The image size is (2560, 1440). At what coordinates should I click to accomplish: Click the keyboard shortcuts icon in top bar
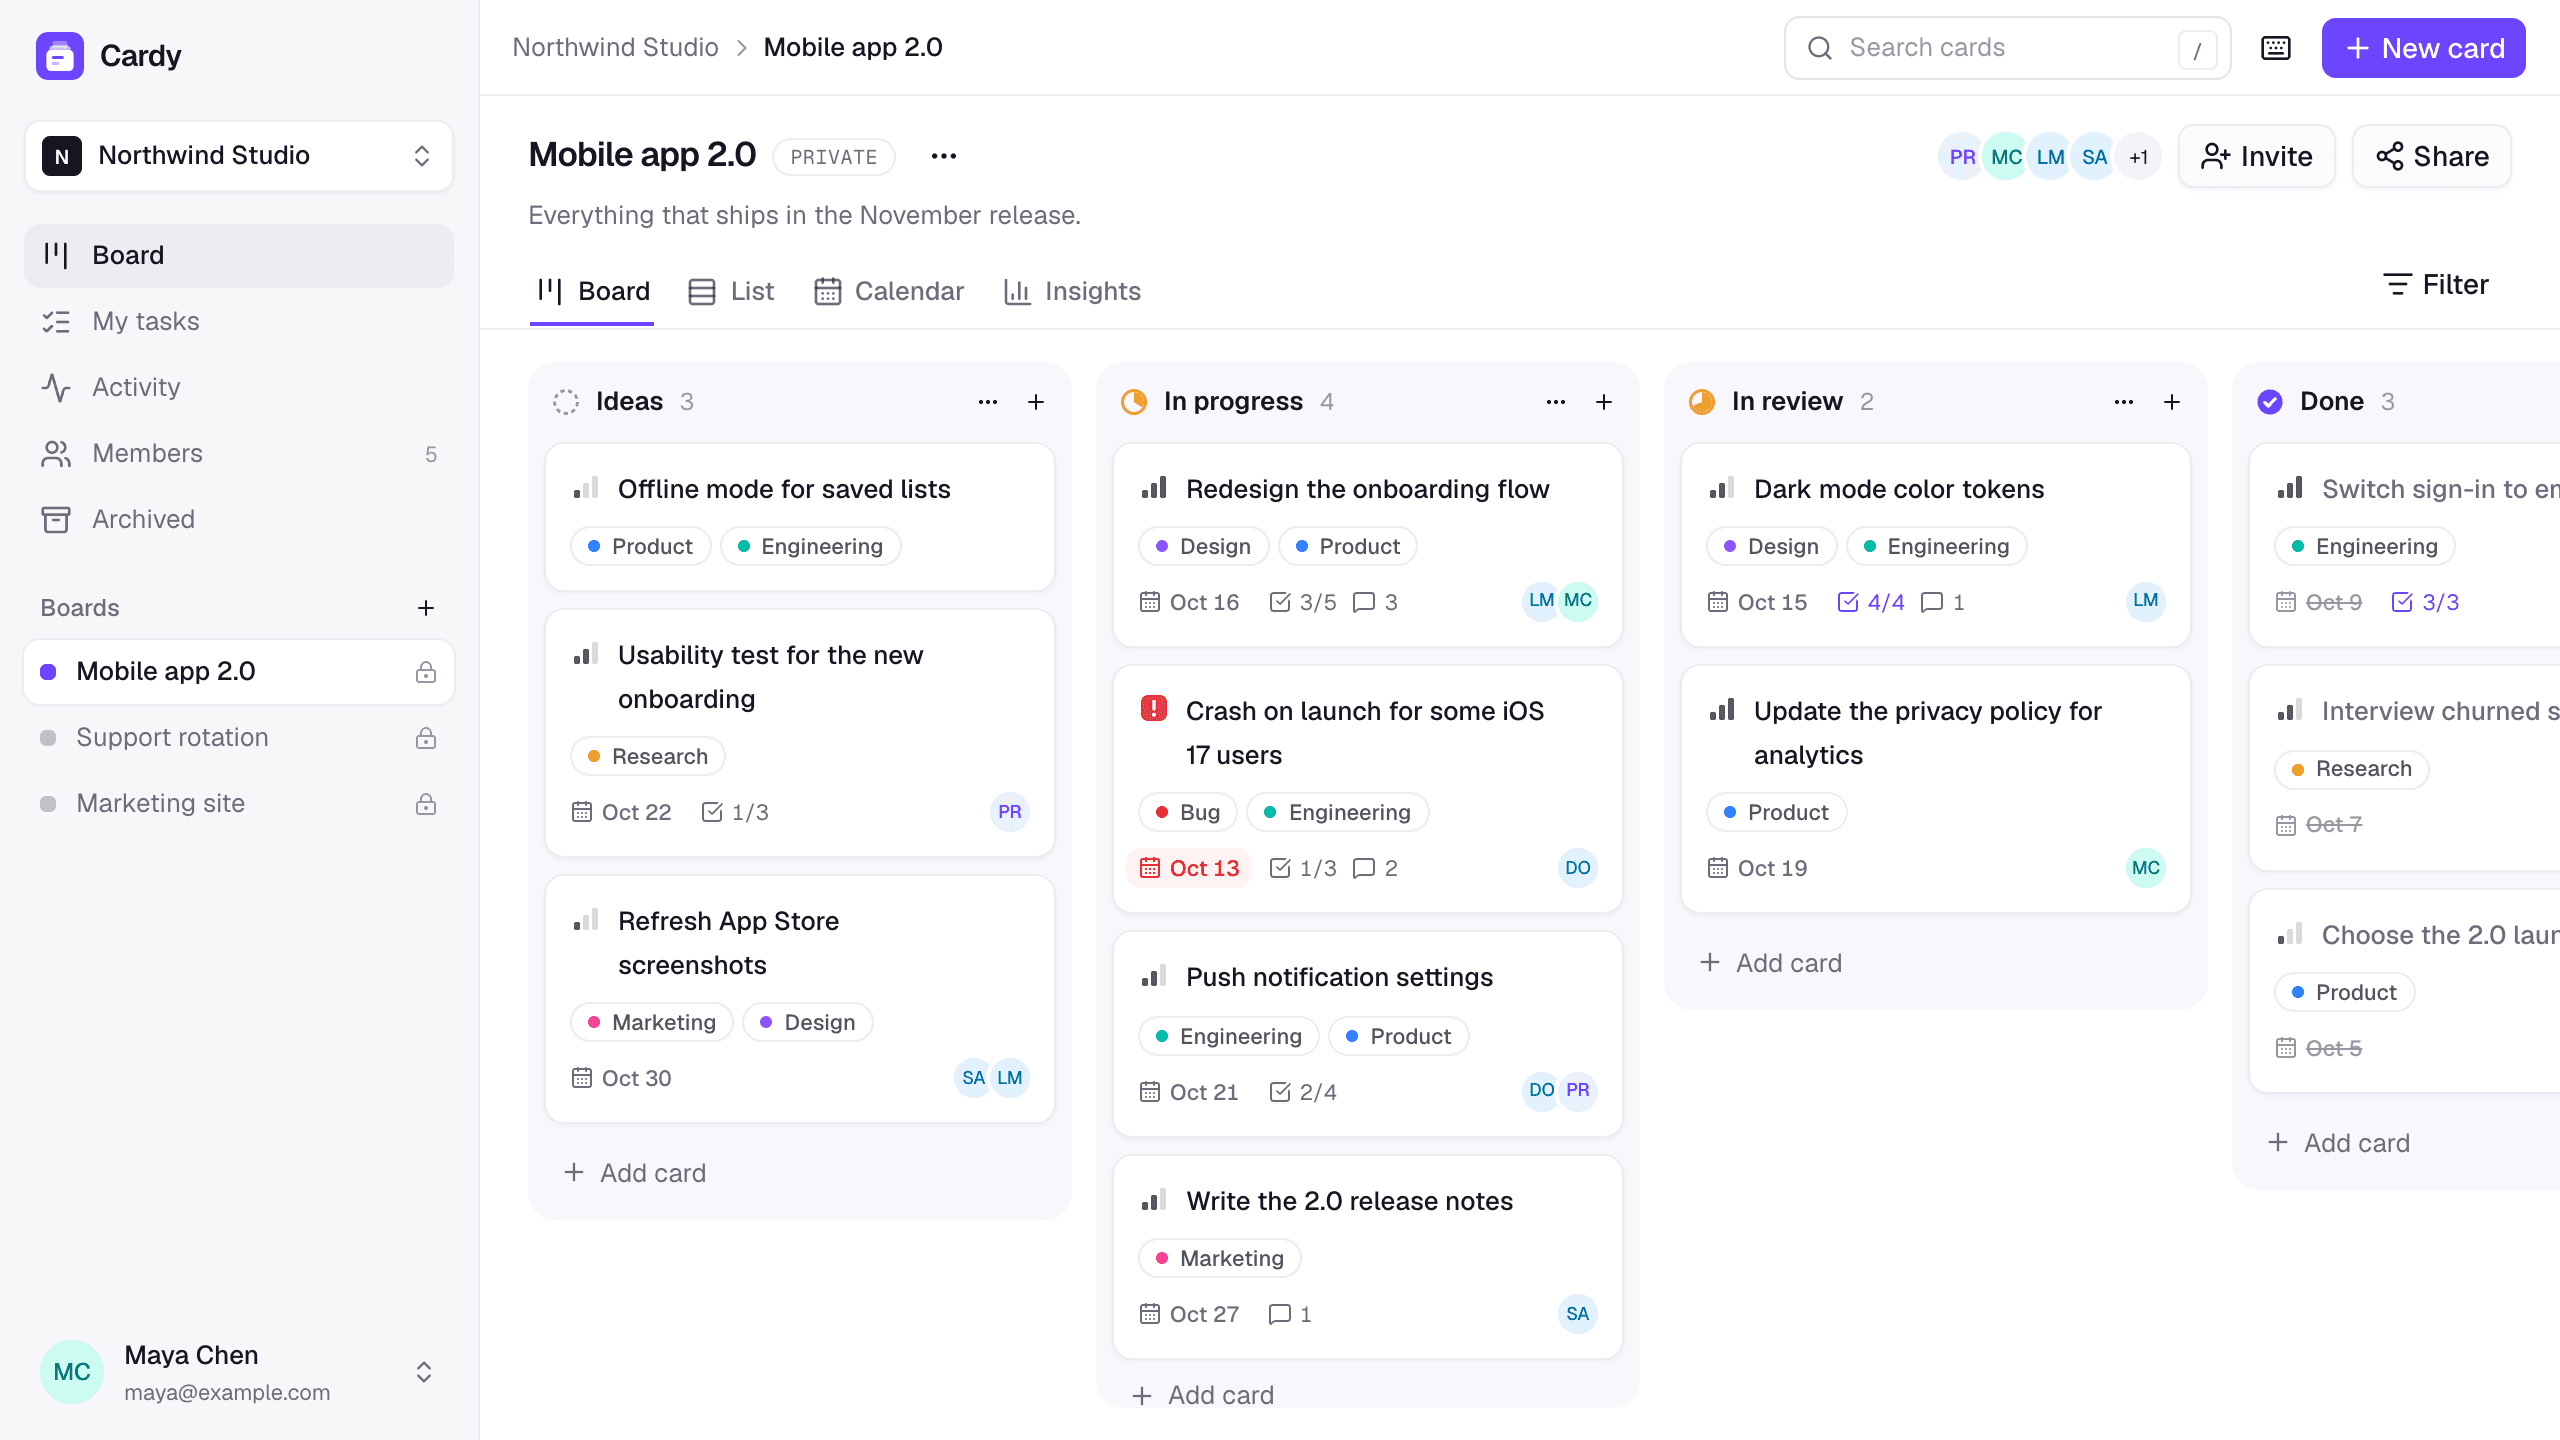[x=2276, y=48]
